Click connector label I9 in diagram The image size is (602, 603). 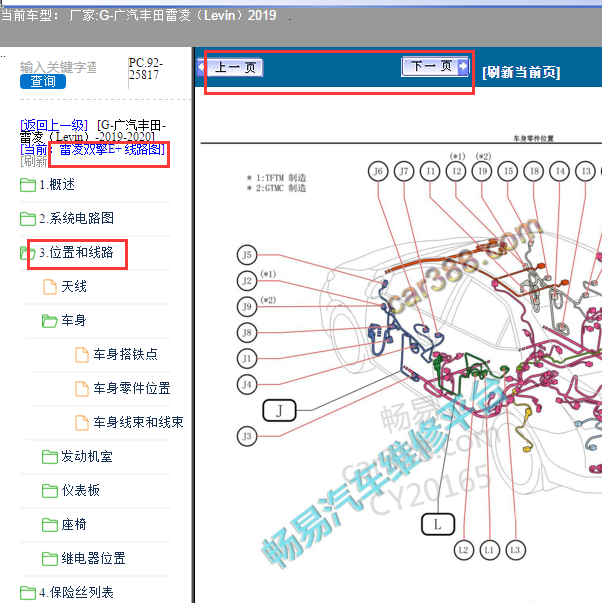[482, 171]
